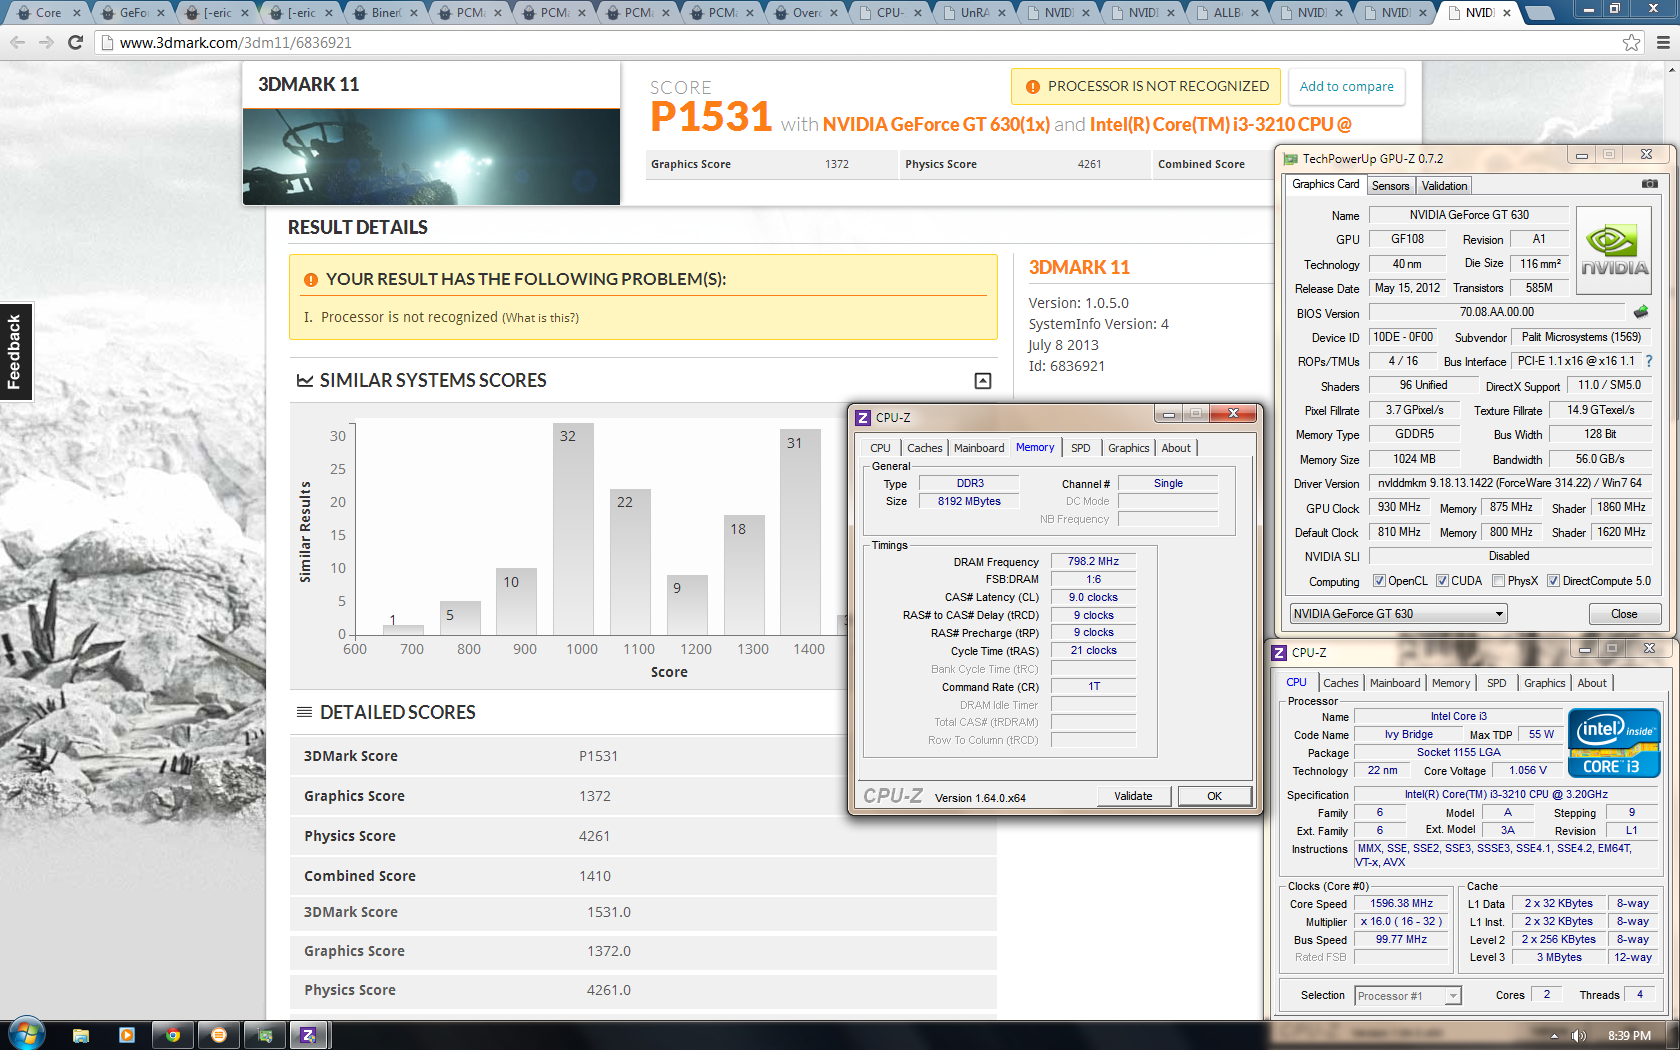This screenshot has height=1050, width=1680.
Task: Reload the 3DMark page
Action: (x=75, y=42)
